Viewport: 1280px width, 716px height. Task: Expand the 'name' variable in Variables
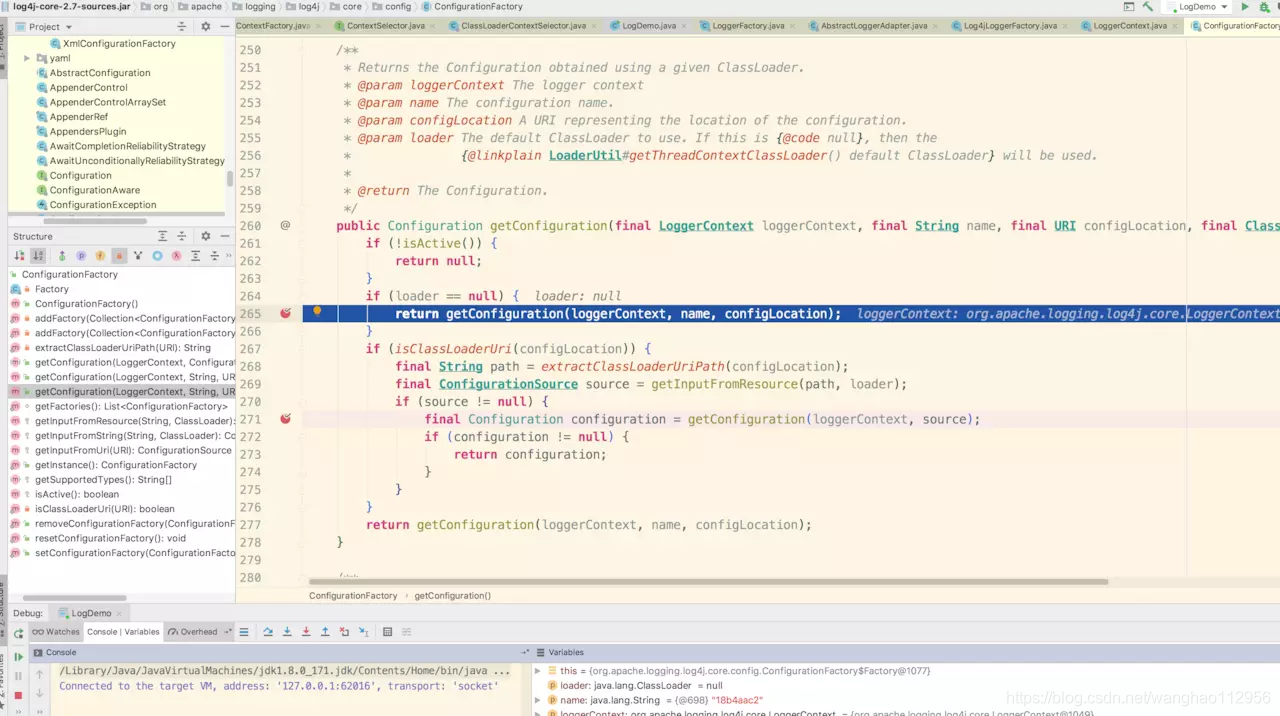(x=538, y=700)
